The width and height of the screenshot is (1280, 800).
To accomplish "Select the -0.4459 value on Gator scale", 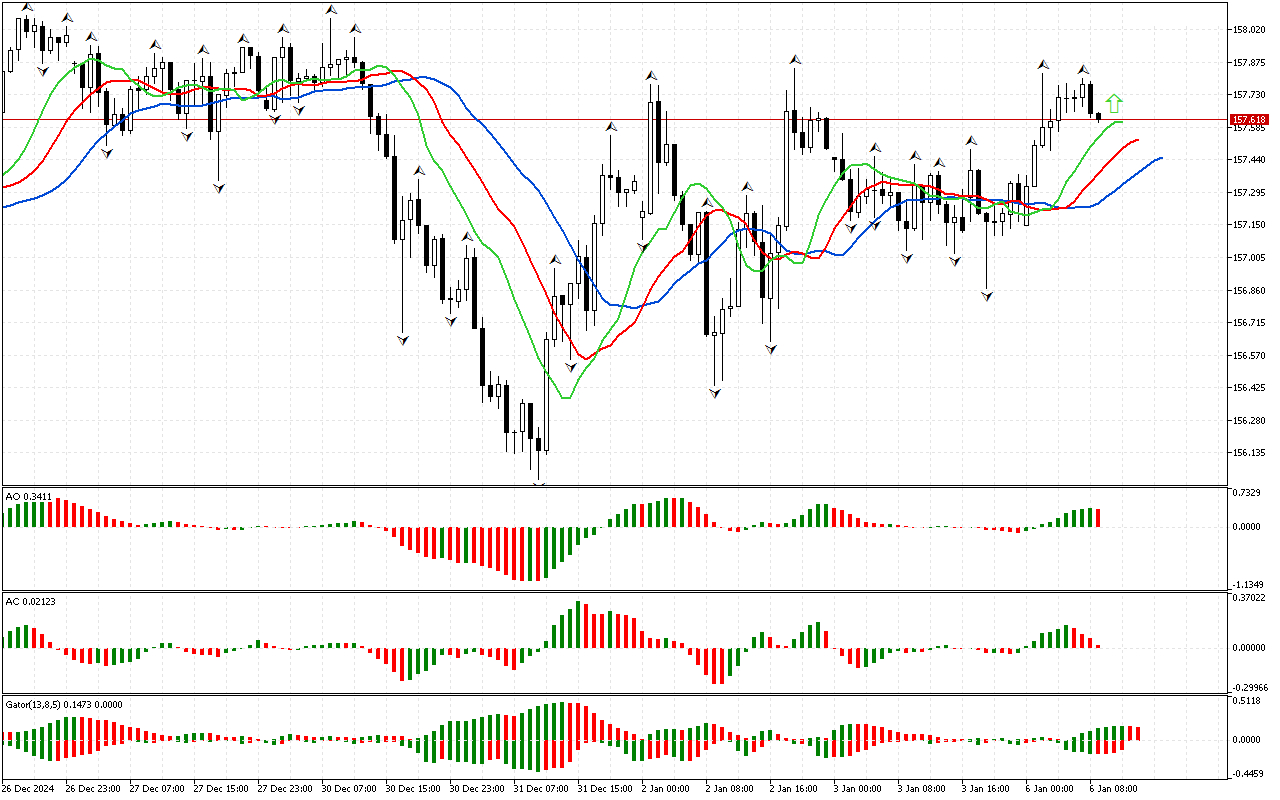I will (1250, 773).
